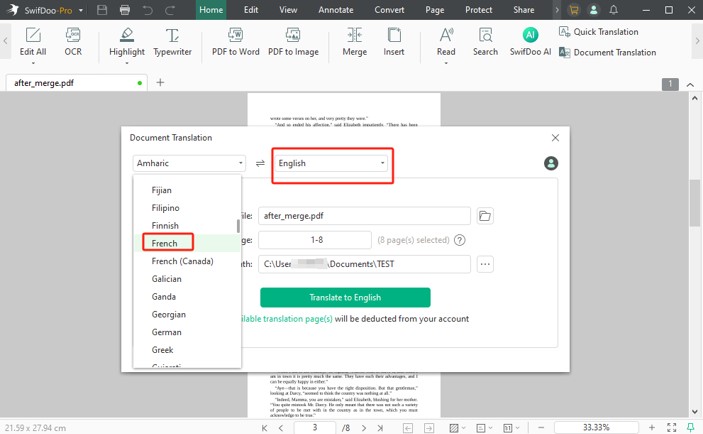Image resolution: width=703 pixels, height=434 pixels.
Task: Click the Read tool
Action: pos(446,41)
